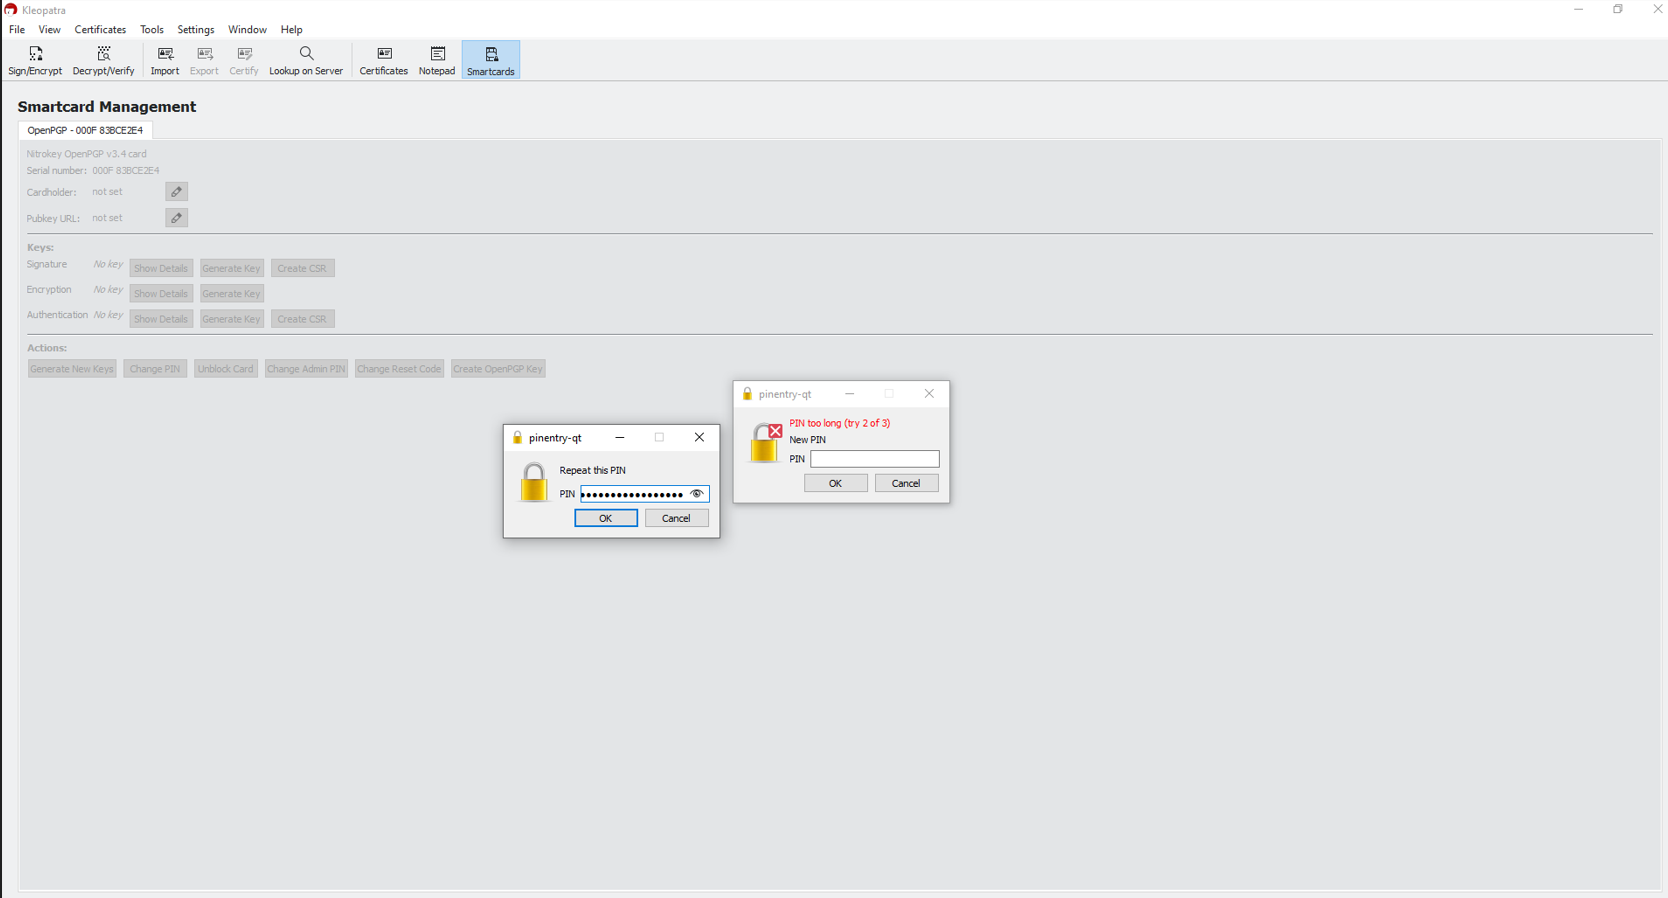
Task: Toggle PIN visibility eye icon
Action: point(697,494)
